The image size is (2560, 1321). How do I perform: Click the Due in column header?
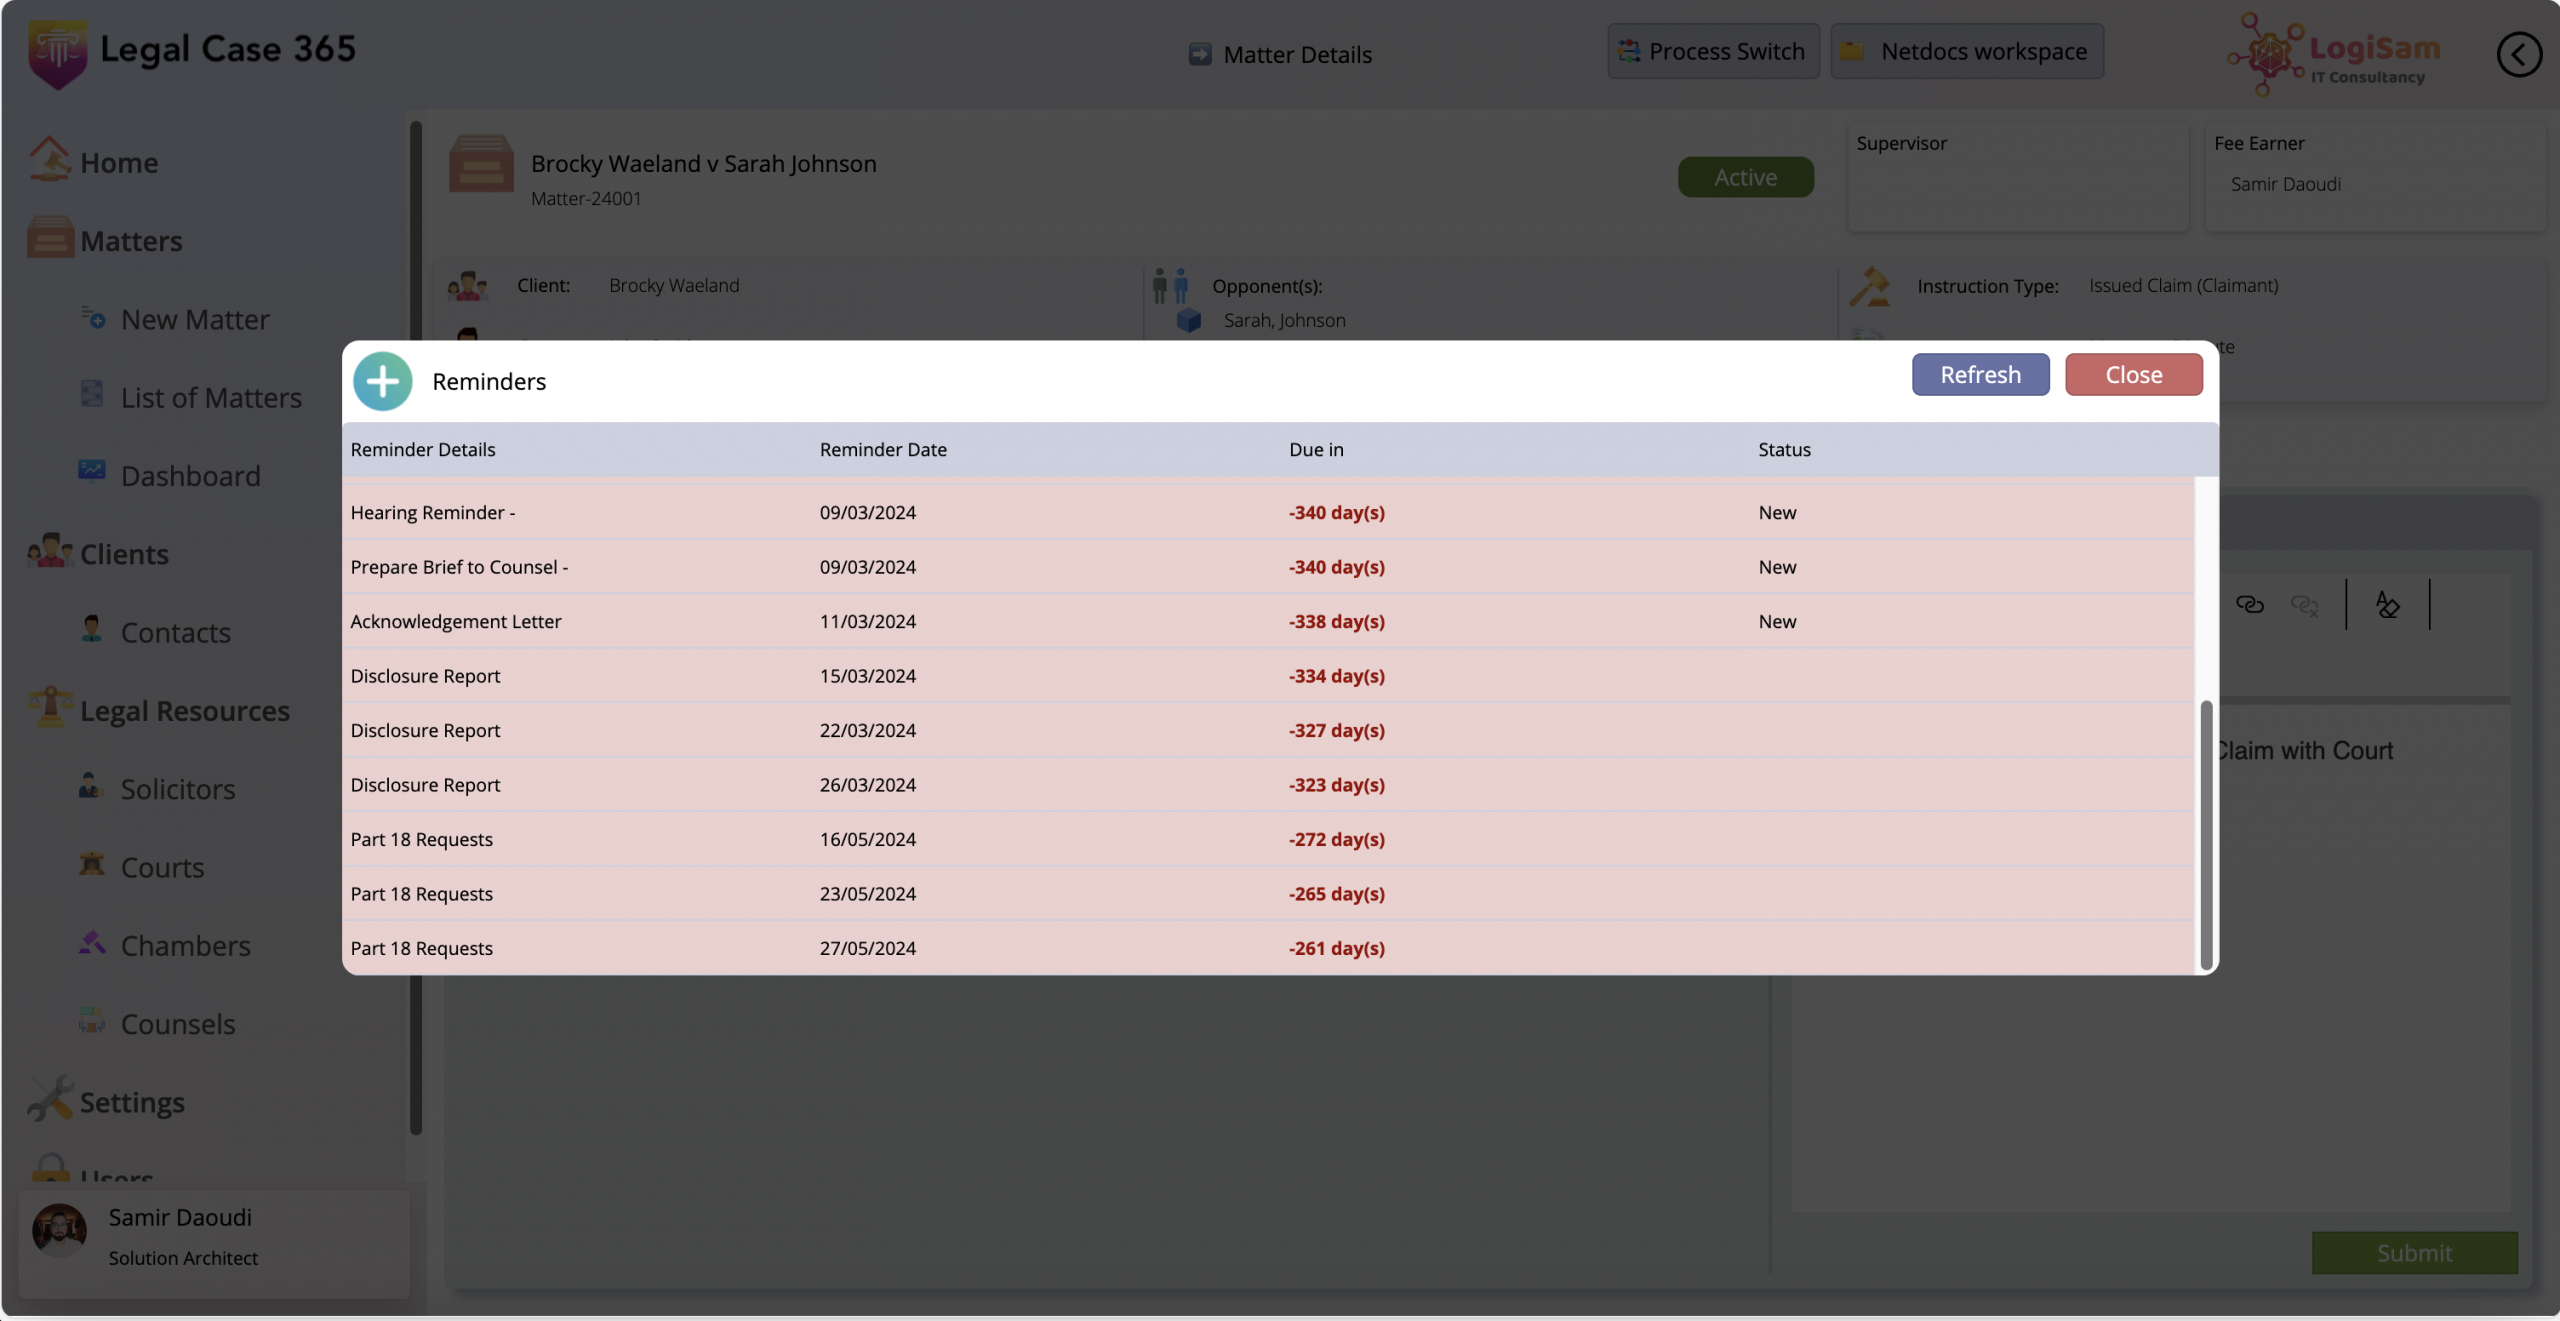pyautogui.click(x=1316, y=450)
